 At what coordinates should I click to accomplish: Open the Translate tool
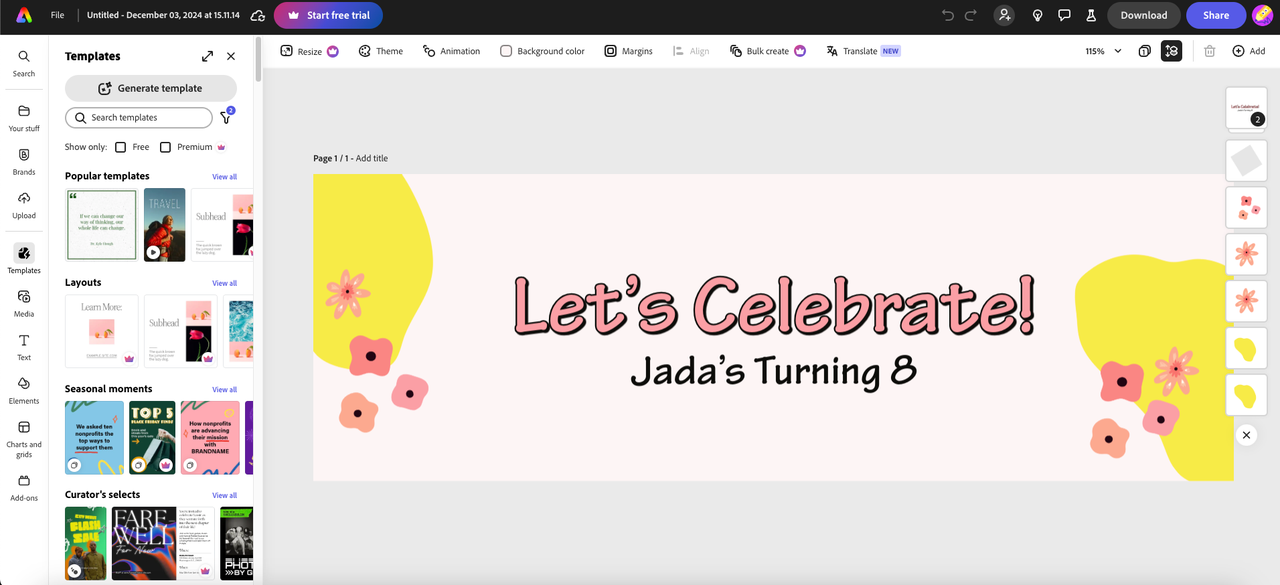[x=863, y=51]
